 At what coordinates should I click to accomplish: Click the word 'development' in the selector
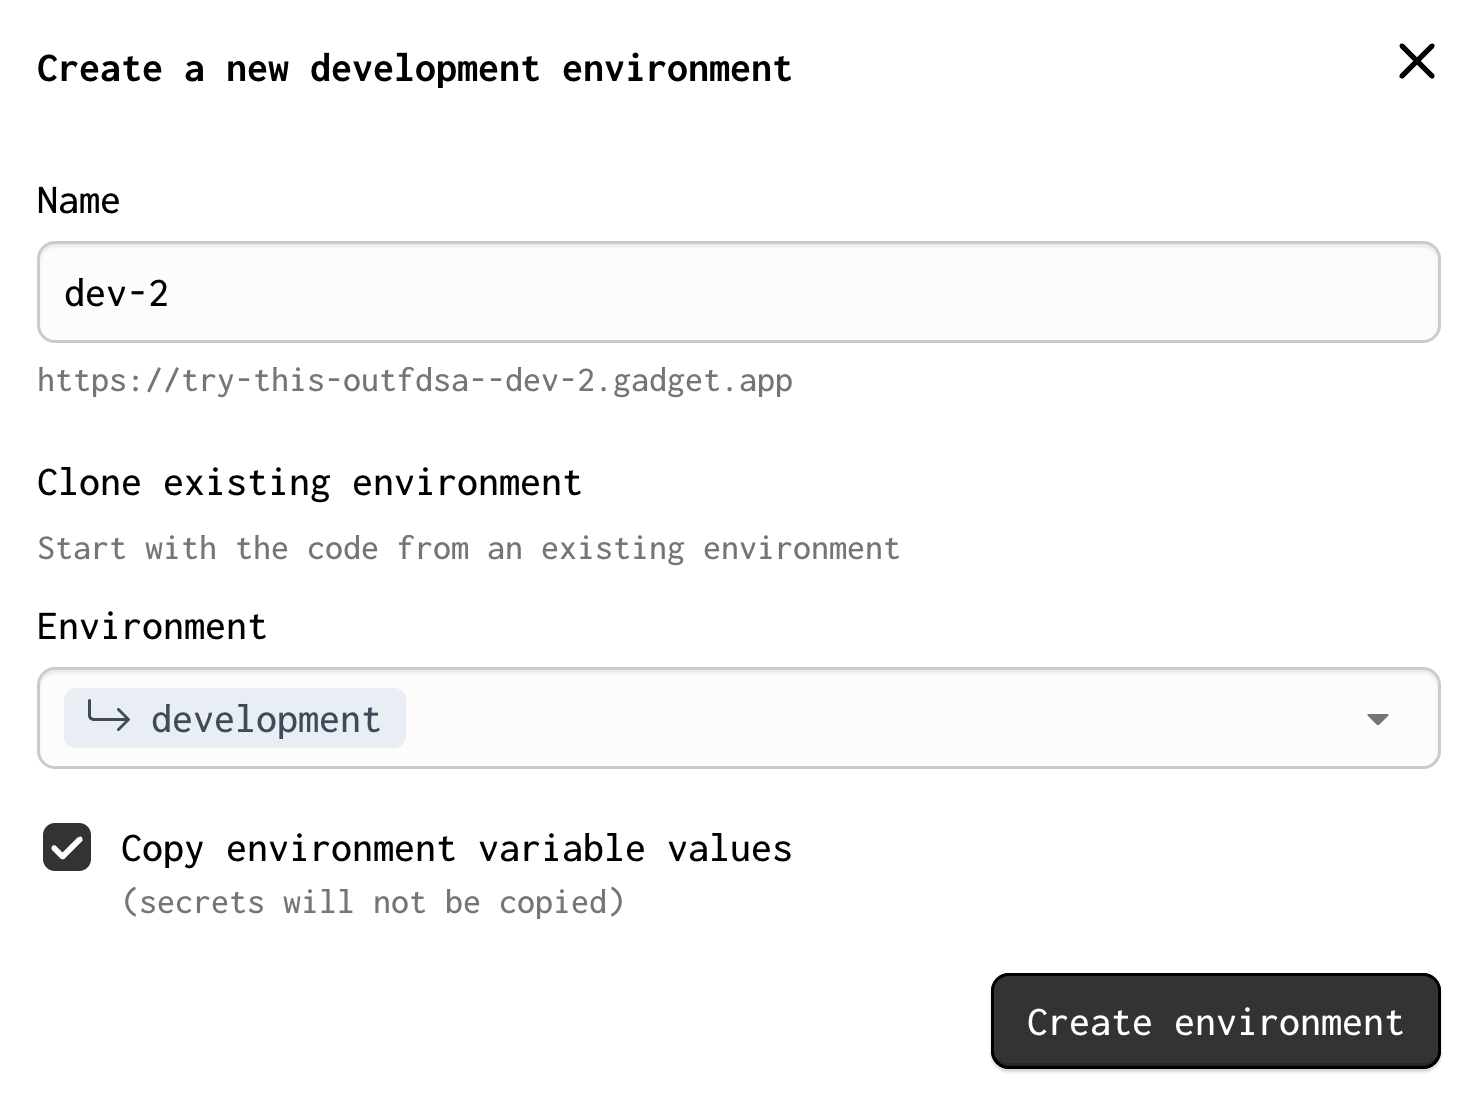pos(266,720)
